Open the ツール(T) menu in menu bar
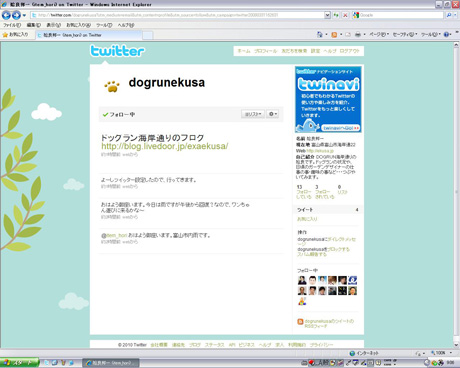Screen dimensions: 460x368 104,25
